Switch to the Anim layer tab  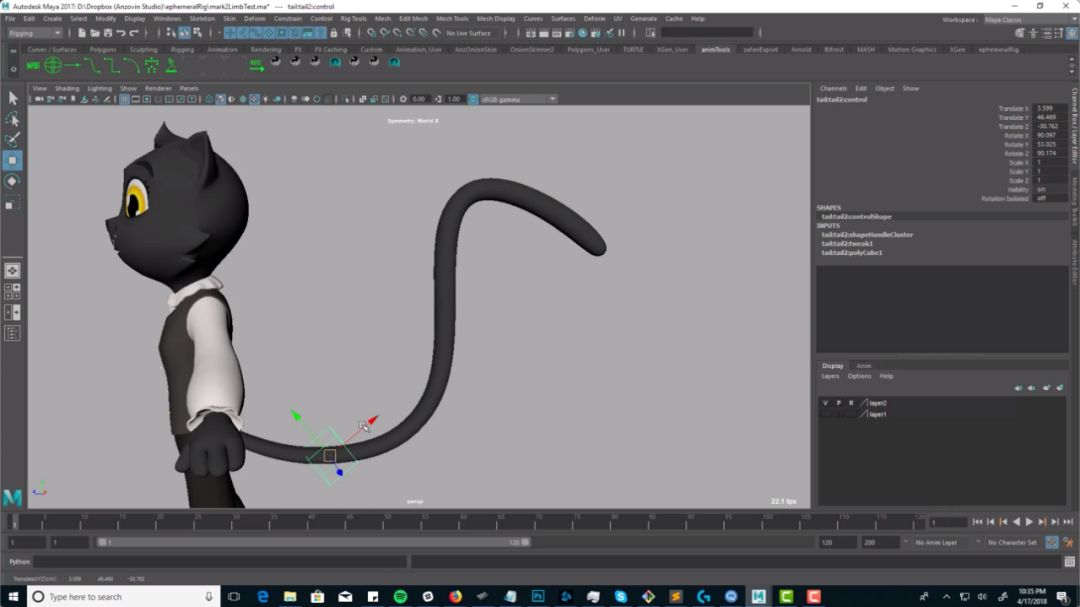click(863, 366)
